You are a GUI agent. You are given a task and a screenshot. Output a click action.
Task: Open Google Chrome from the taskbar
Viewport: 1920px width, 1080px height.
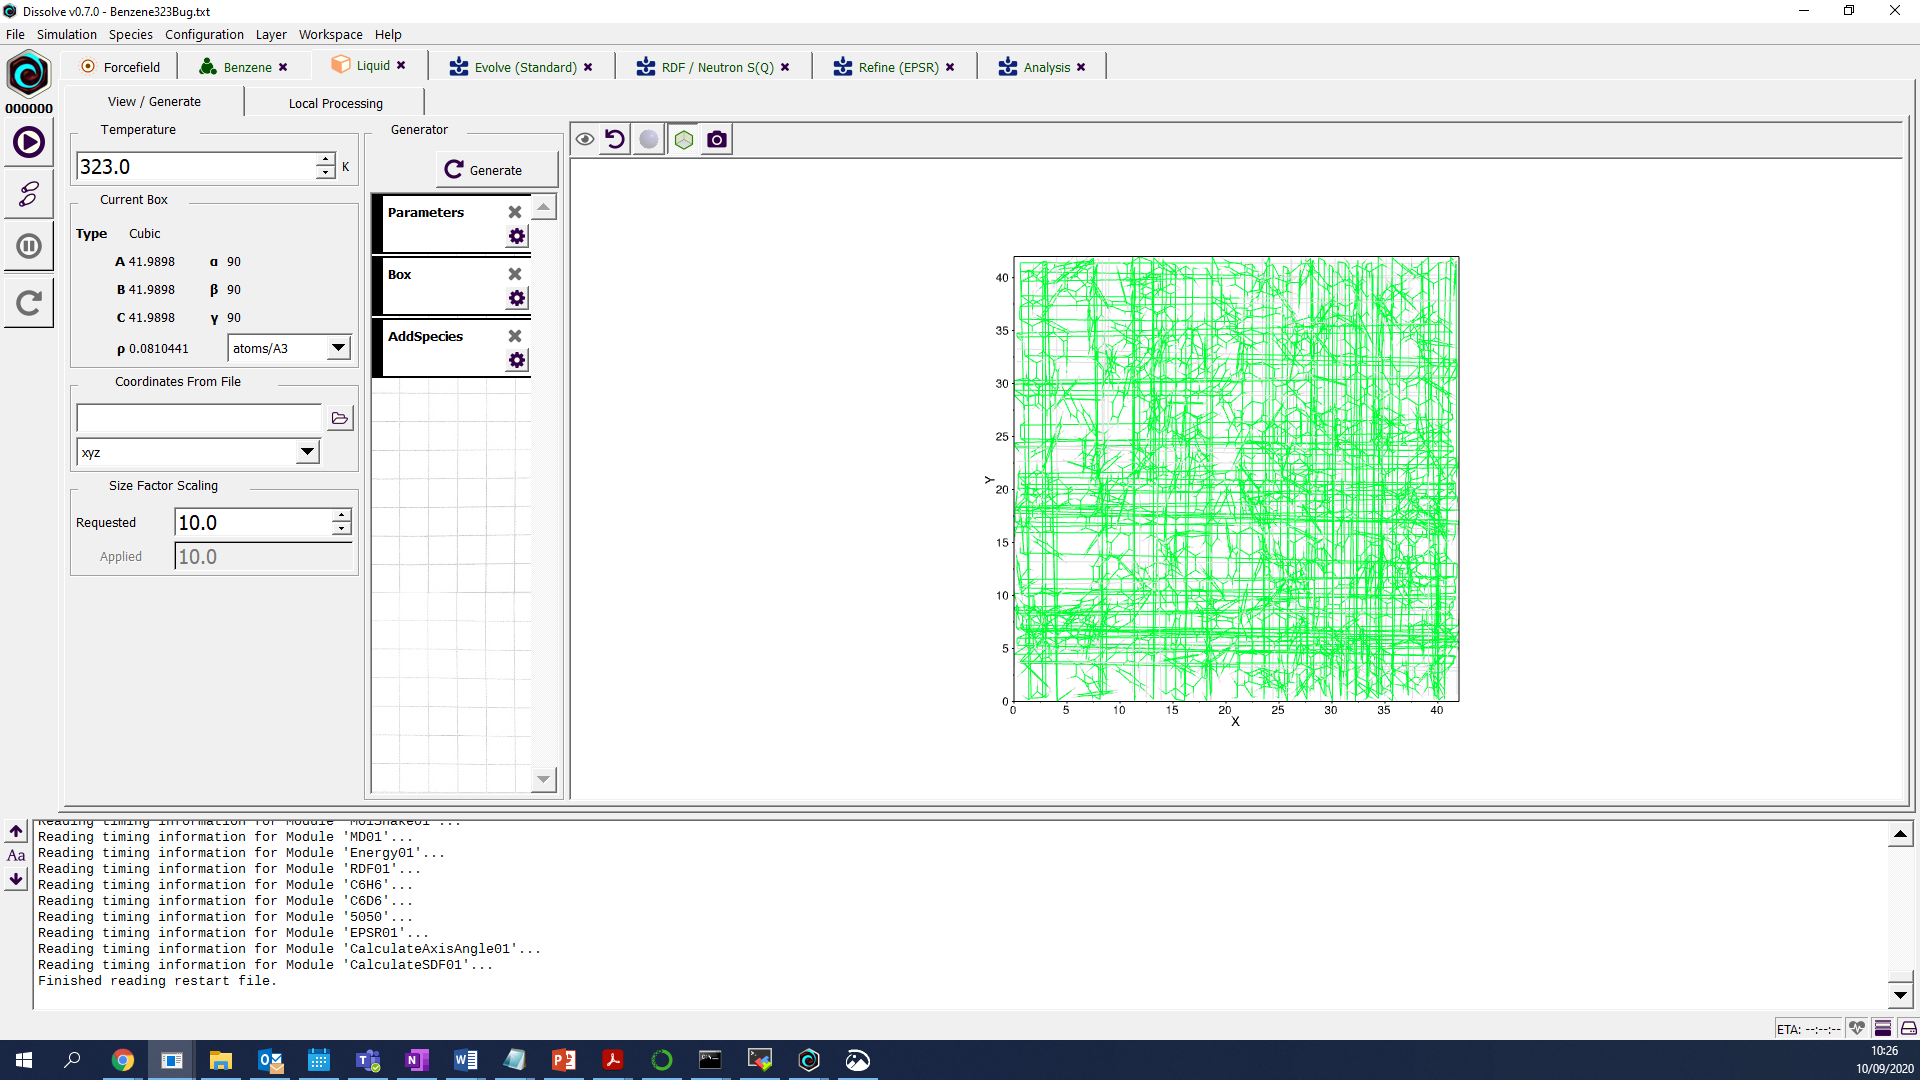(x=123, y=1060)
